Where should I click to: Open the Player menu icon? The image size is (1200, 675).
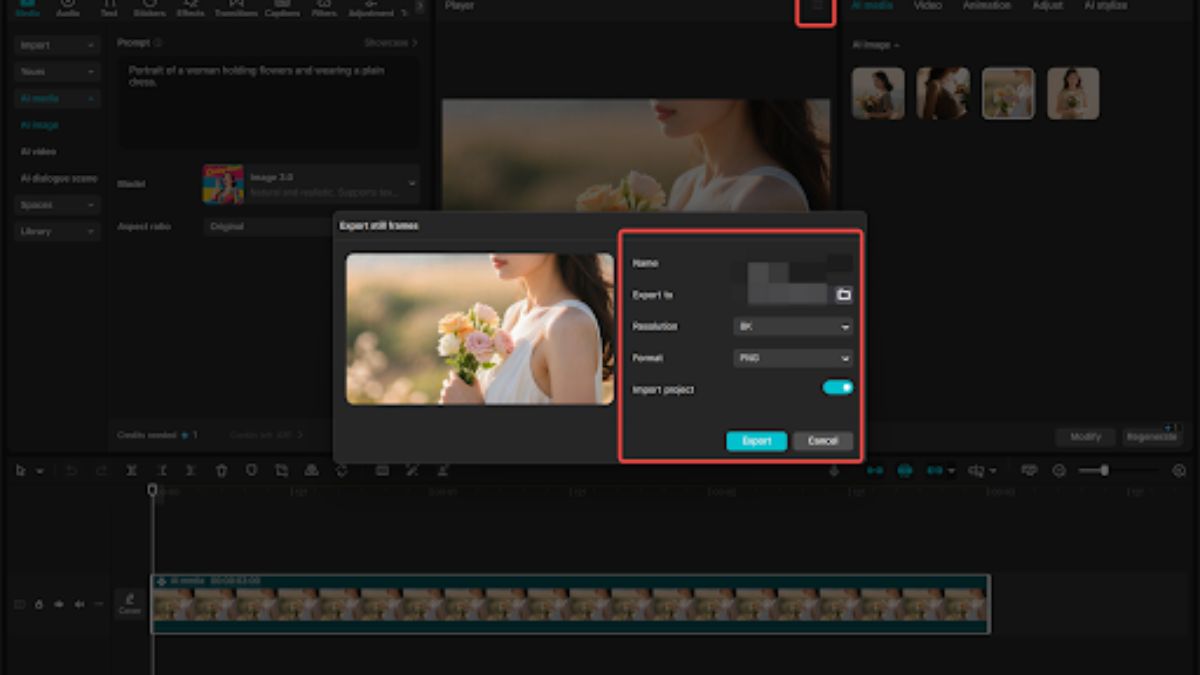click(816, 8)
